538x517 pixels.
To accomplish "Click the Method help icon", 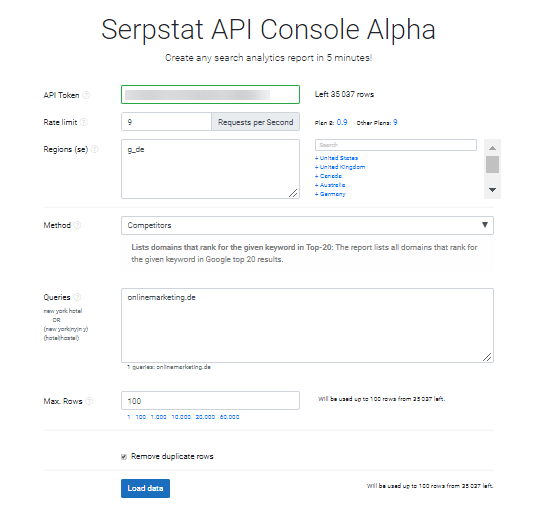I will [x=78, y=225].
